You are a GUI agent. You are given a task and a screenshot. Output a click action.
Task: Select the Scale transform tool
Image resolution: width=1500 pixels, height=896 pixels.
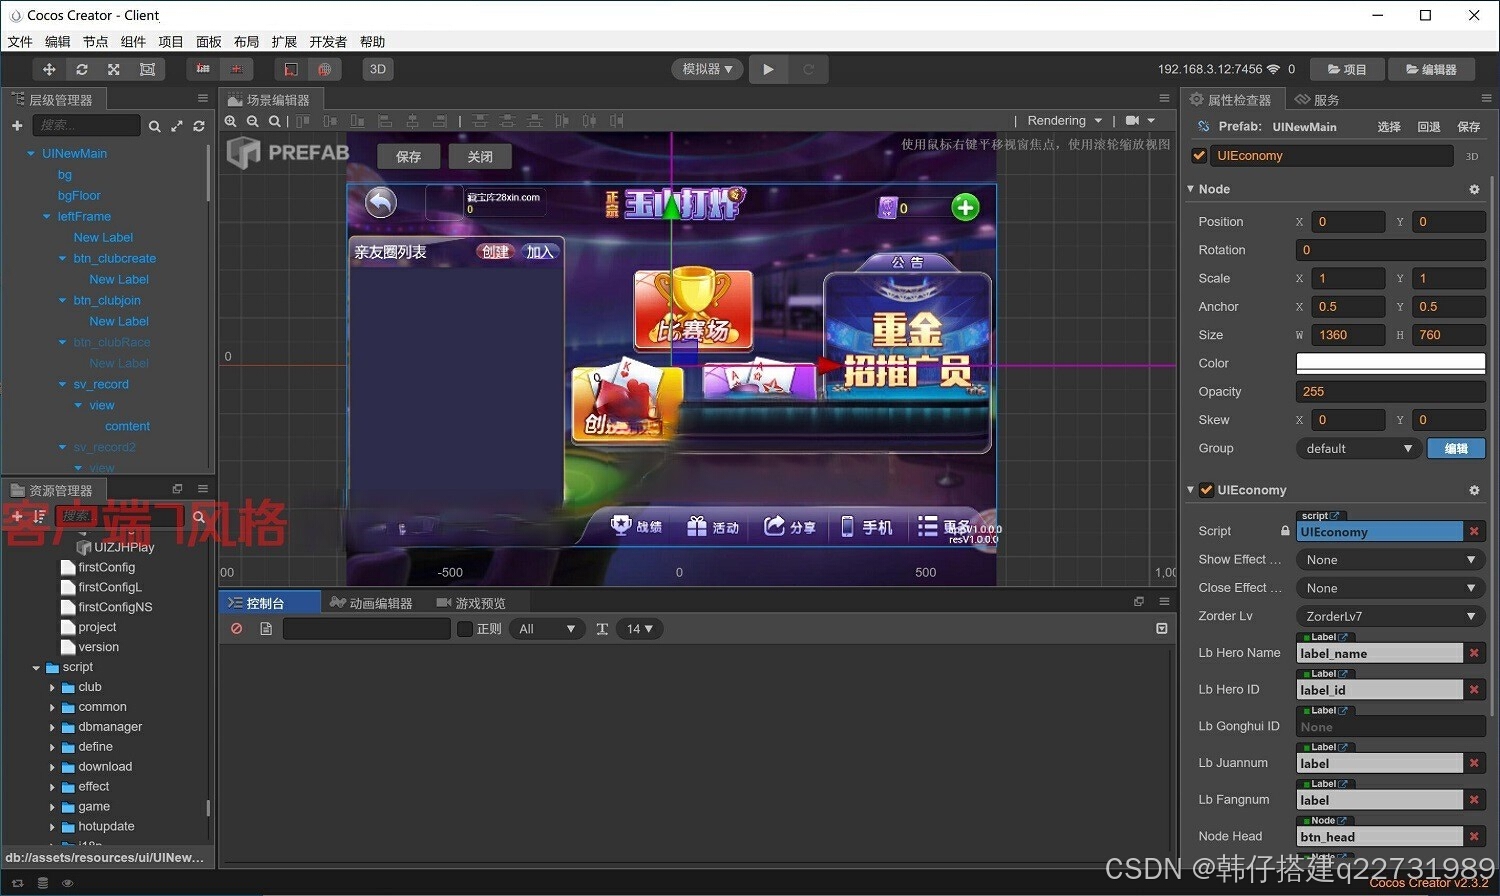pyautogui.click(x=114, y=69)
